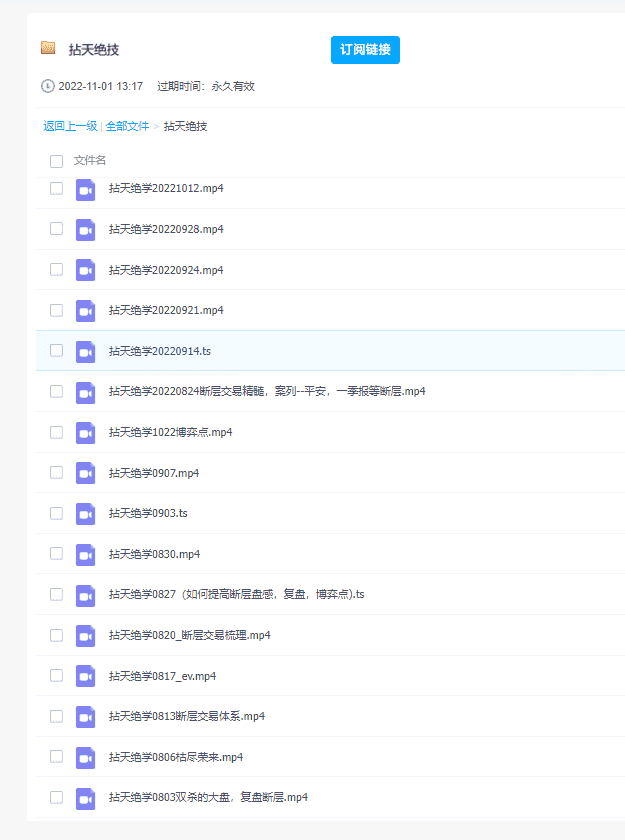Click the video icon for 拈天绝学20220914.ts
This screenshot has height=840, width=625.
(85, 352)
